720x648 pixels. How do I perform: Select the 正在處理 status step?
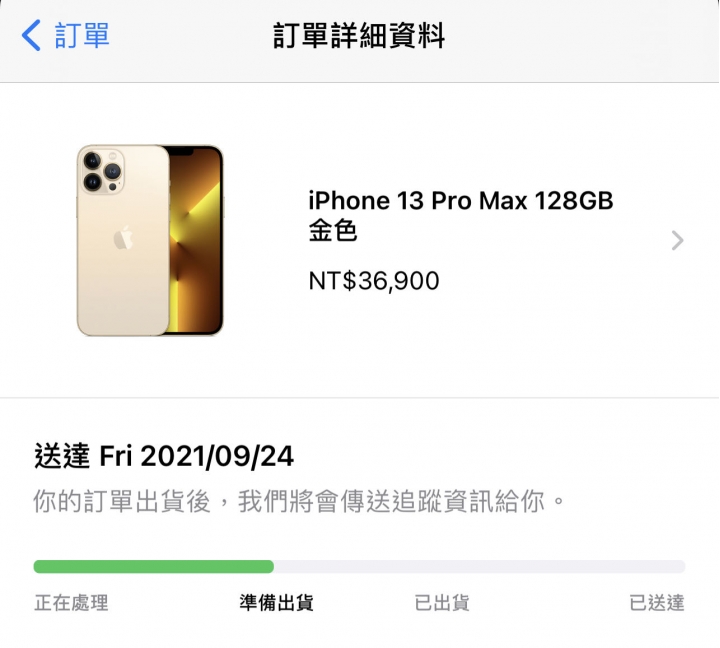pos(71,603)
